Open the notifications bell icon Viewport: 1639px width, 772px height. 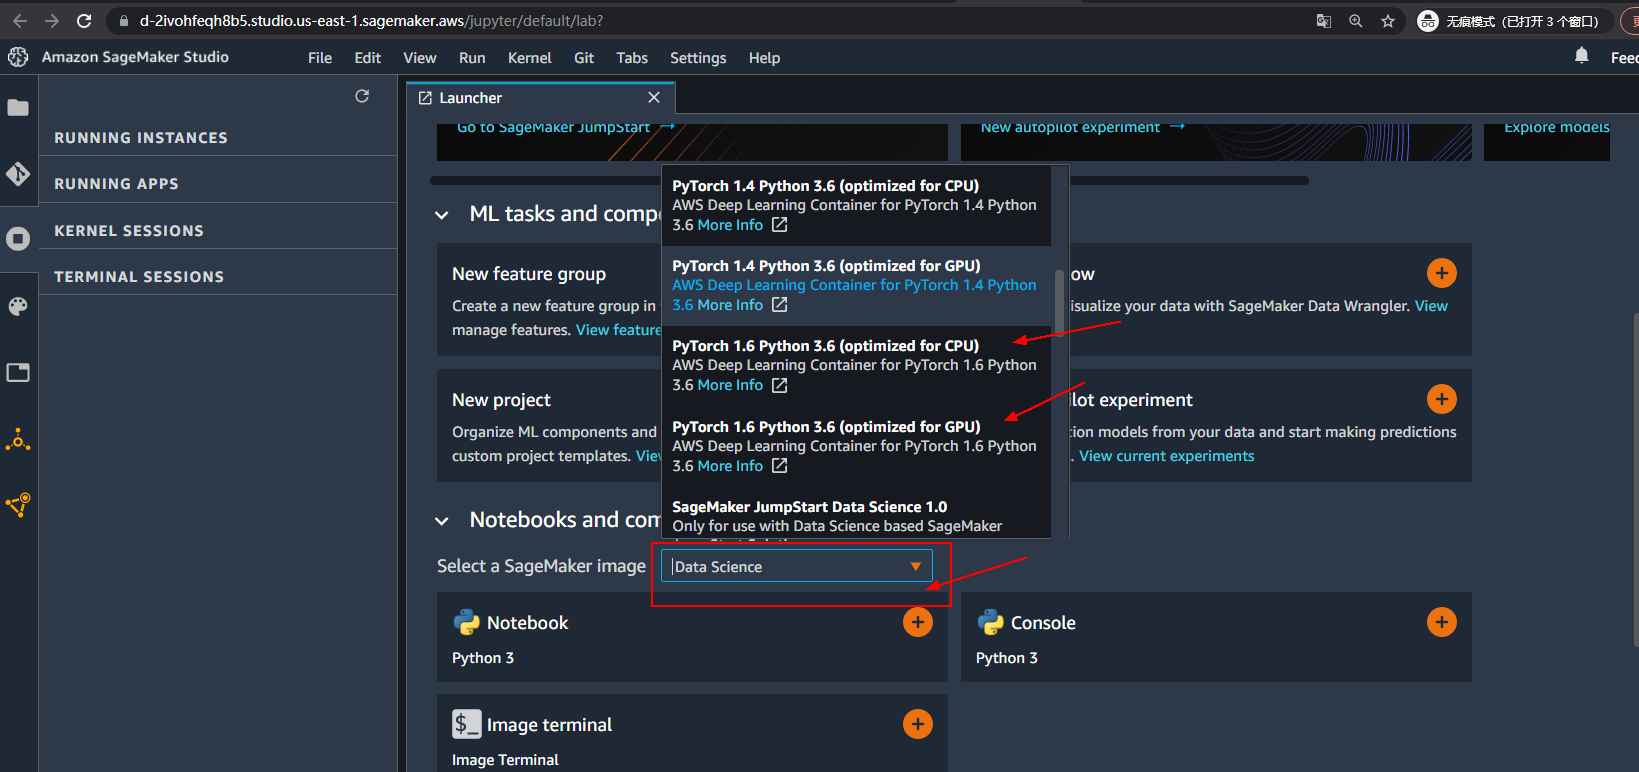pyautogui.click(x=1581, y=56)
